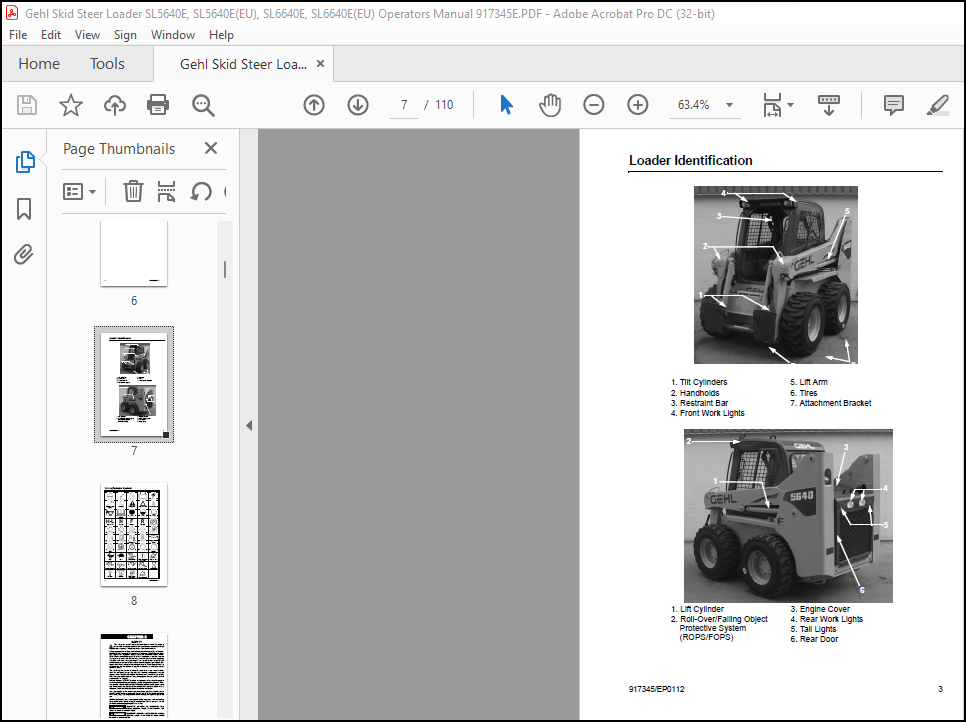Click the 917345/EP0112 footer text
Screen dimensions: 966x722
pyautogui.click(x=656, y=689)
